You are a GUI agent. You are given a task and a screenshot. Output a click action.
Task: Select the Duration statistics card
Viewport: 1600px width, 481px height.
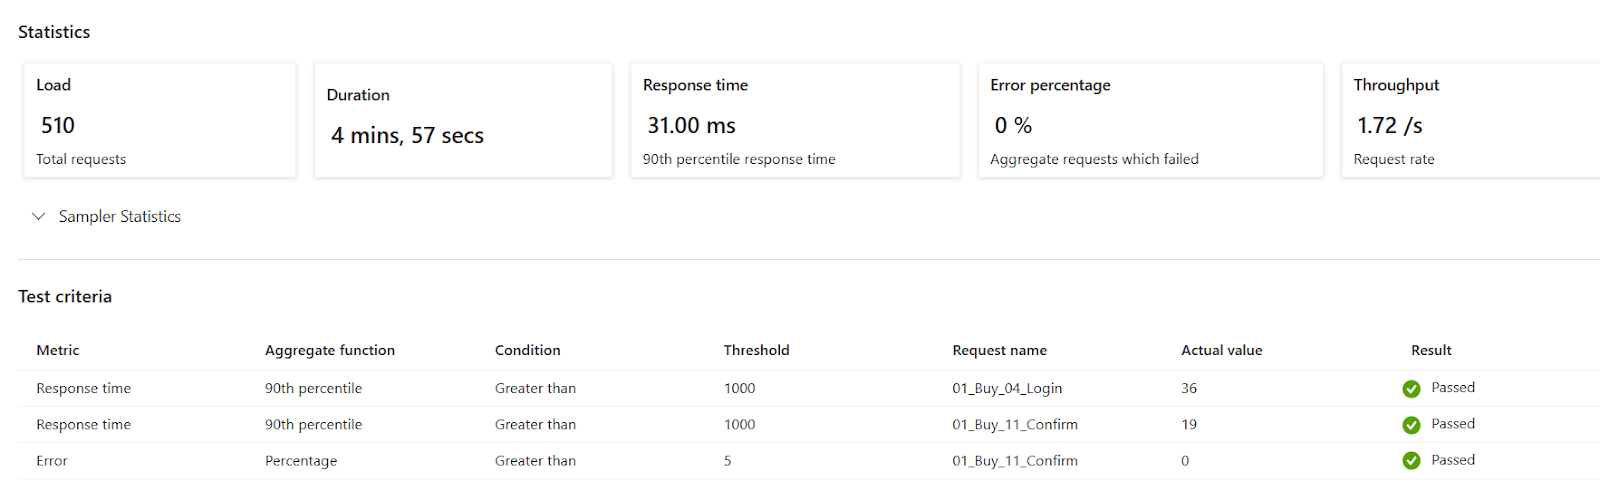[463, 120]
